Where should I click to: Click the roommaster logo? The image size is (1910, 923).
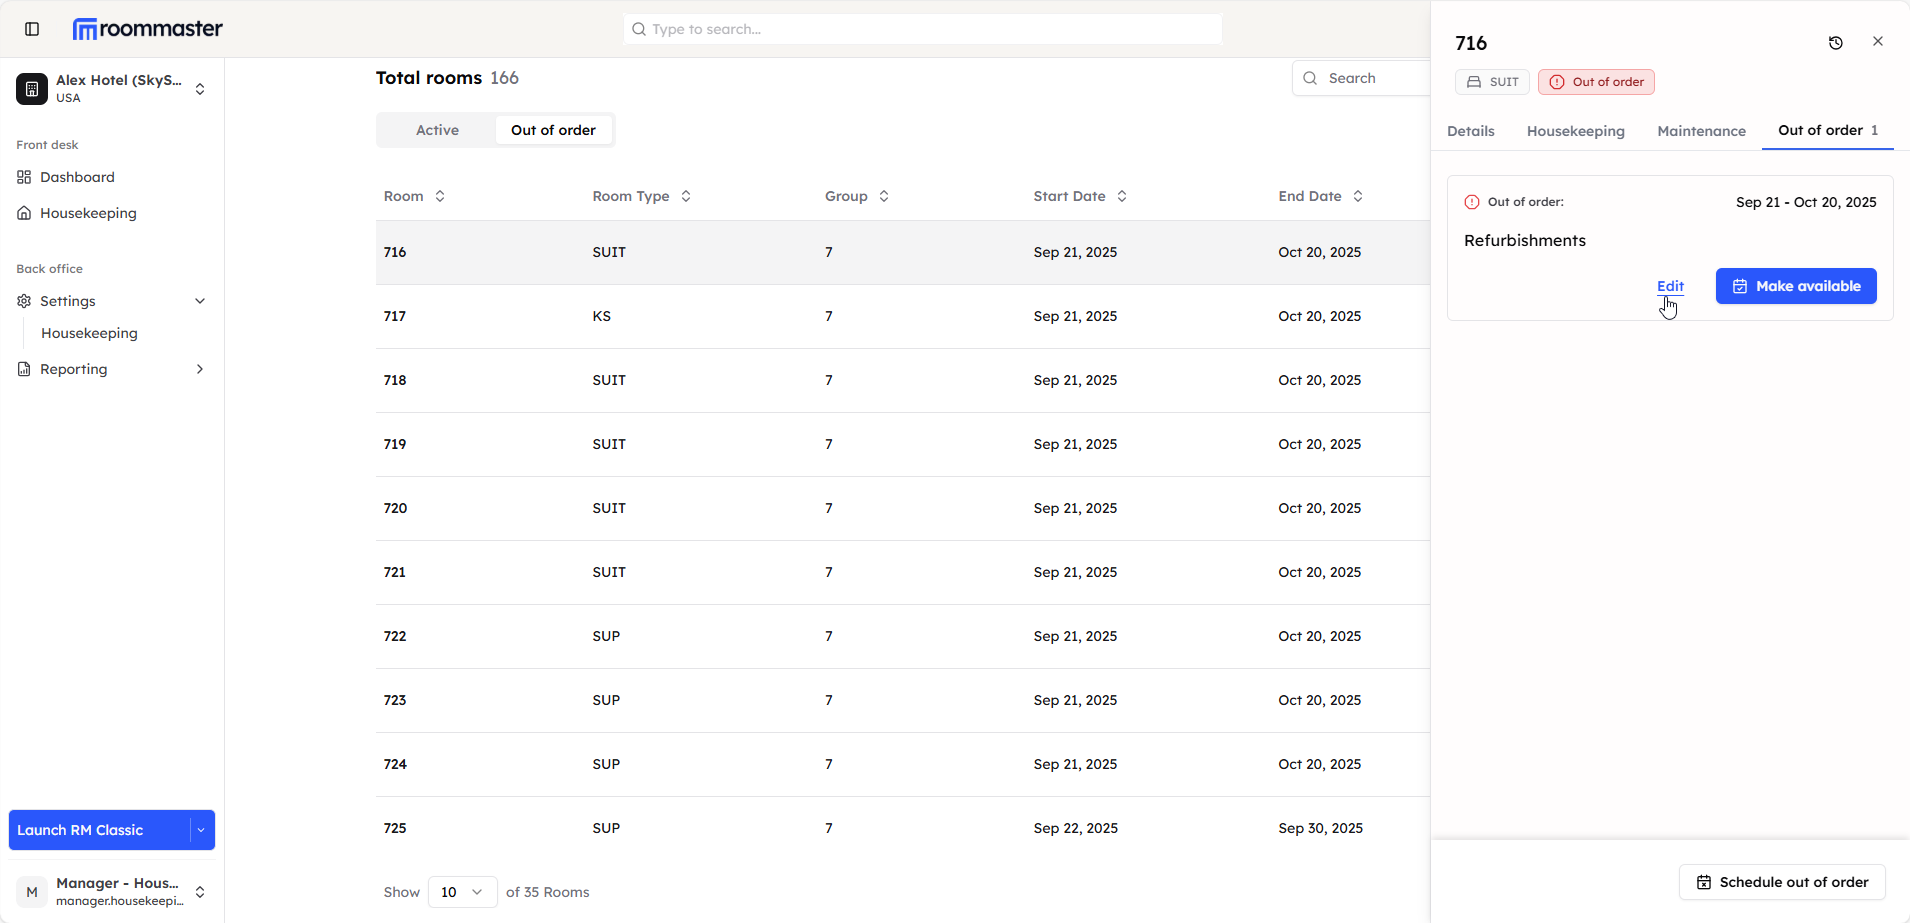pos(148,29)
